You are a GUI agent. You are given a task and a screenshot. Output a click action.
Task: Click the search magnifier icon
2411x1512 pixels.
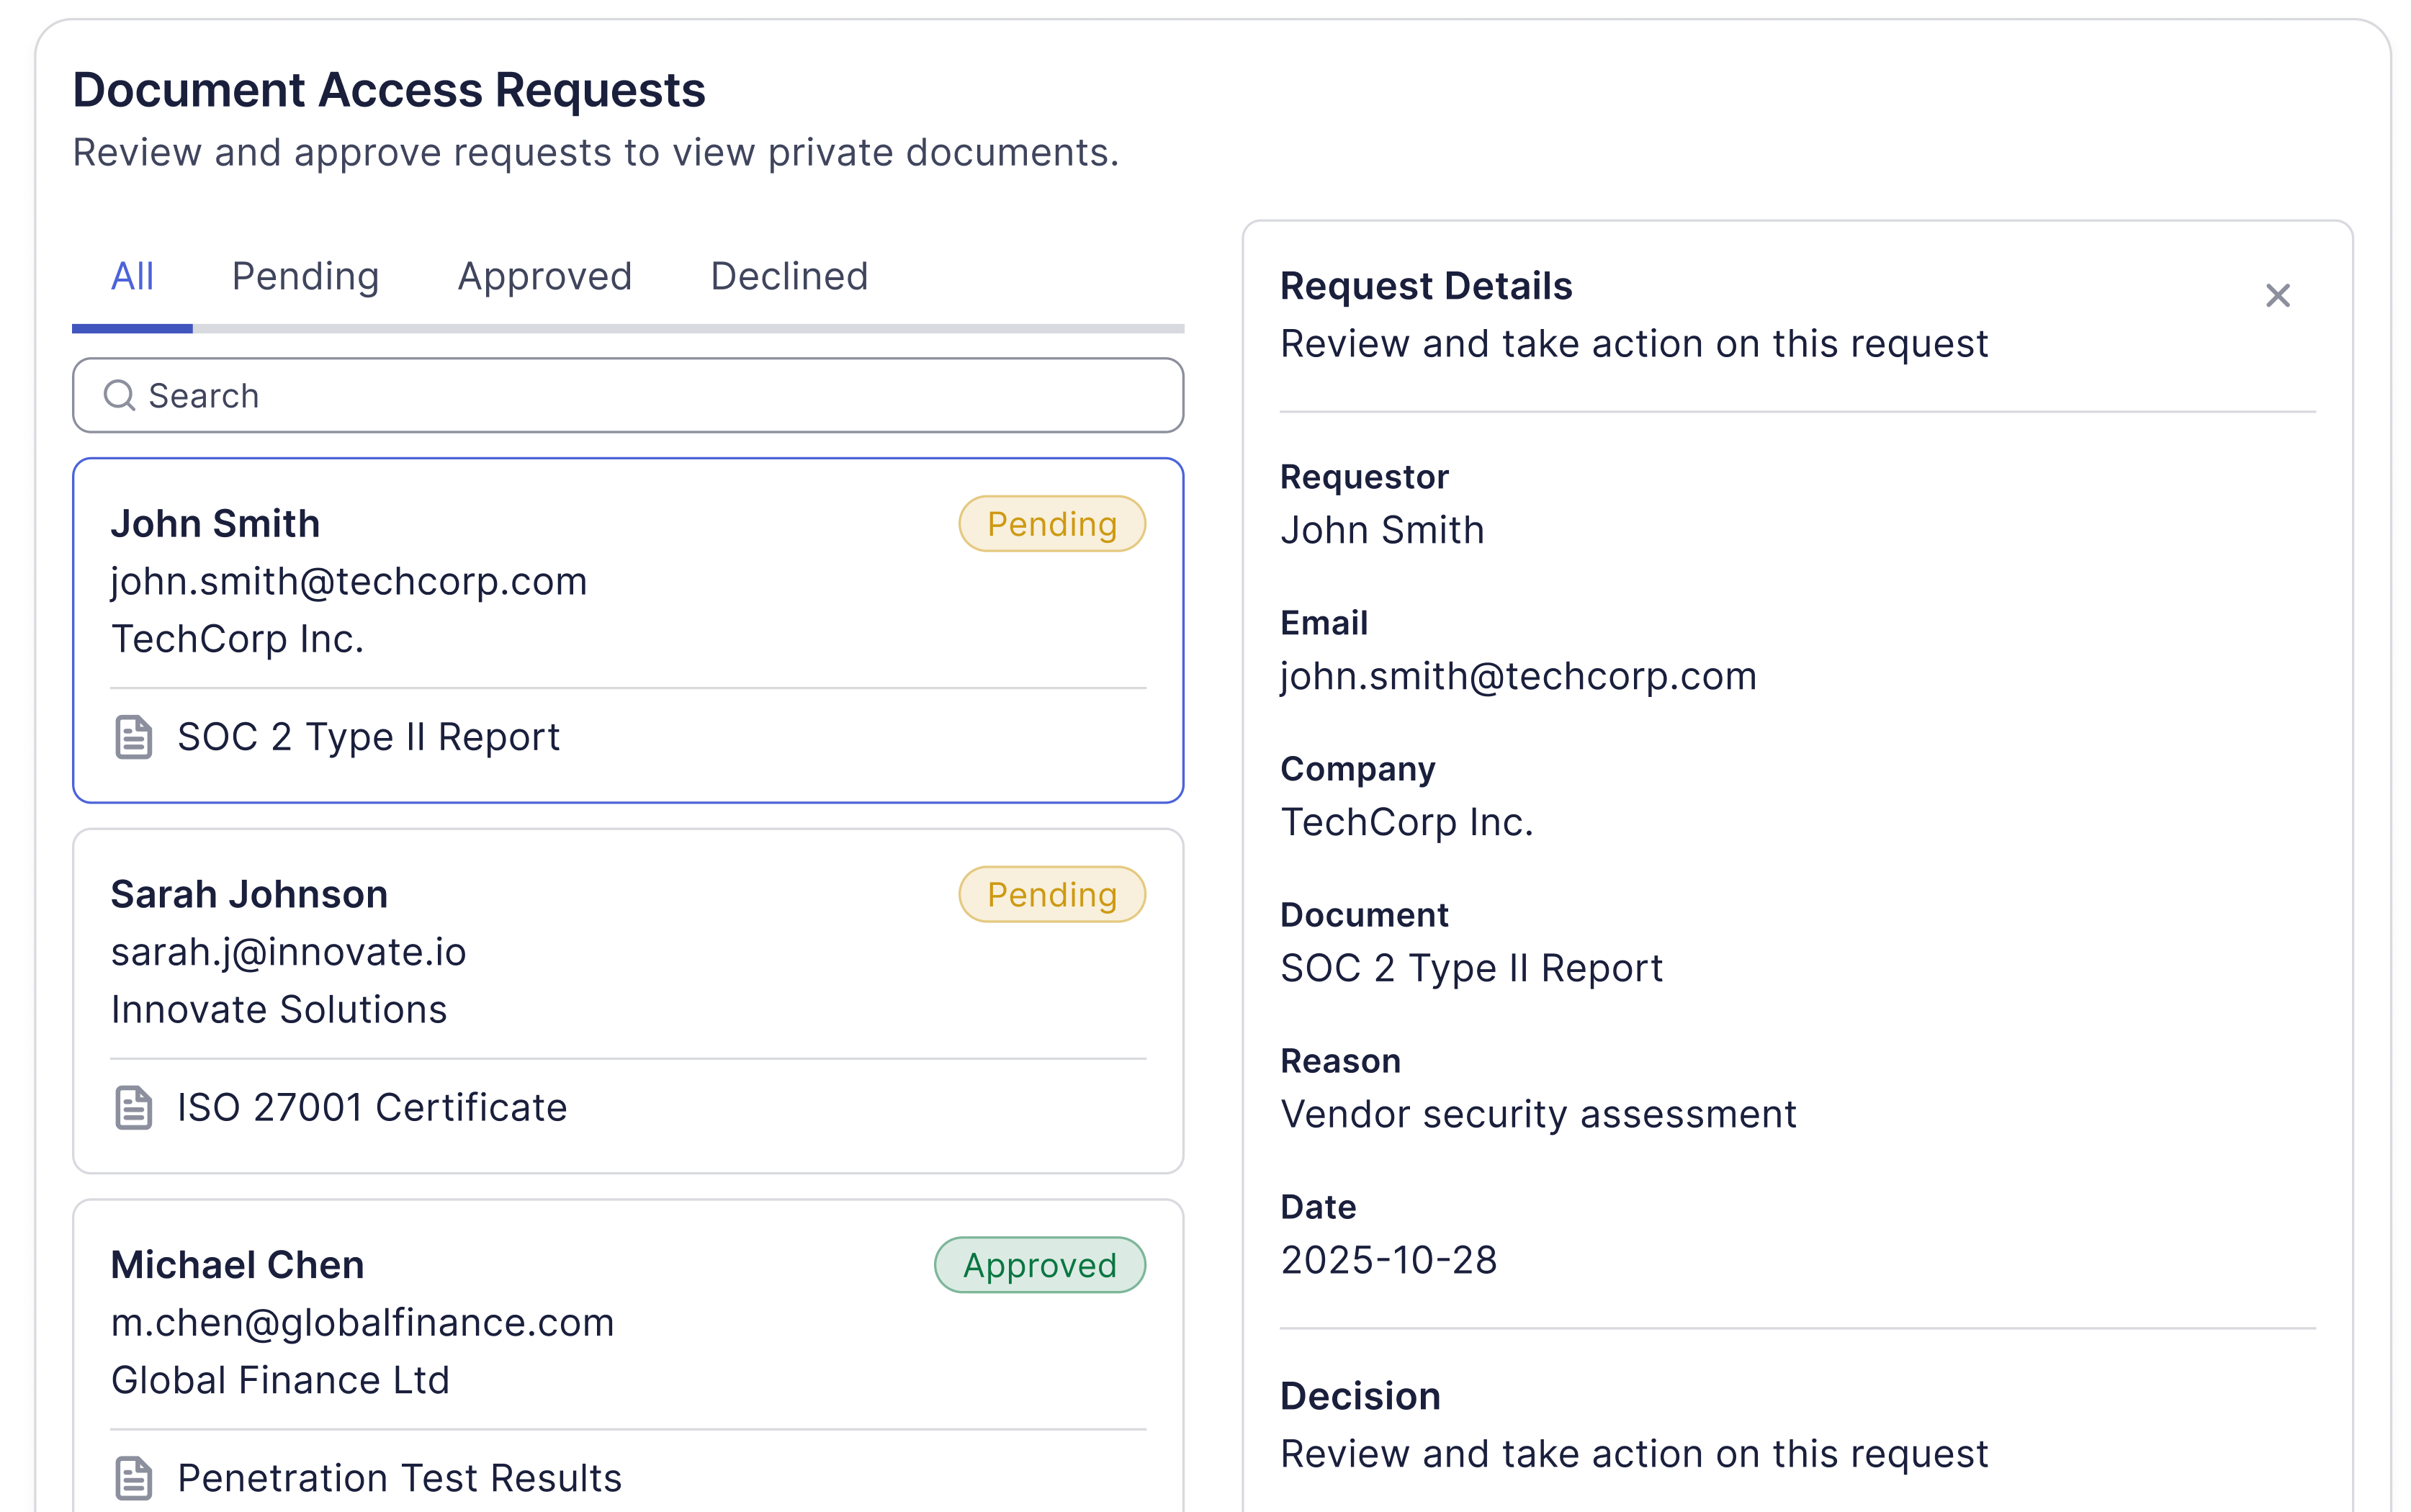click(119, 395)
